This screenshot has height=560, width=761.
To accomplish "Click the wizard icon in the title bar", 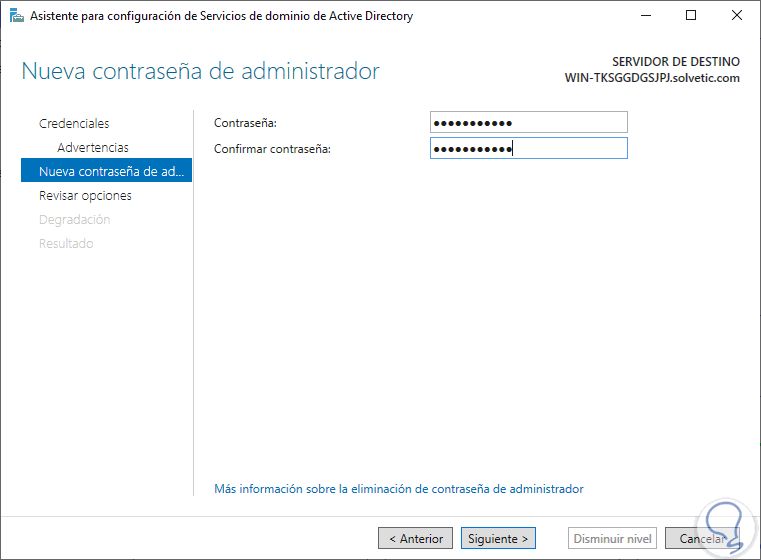I will tap(17, 16).
